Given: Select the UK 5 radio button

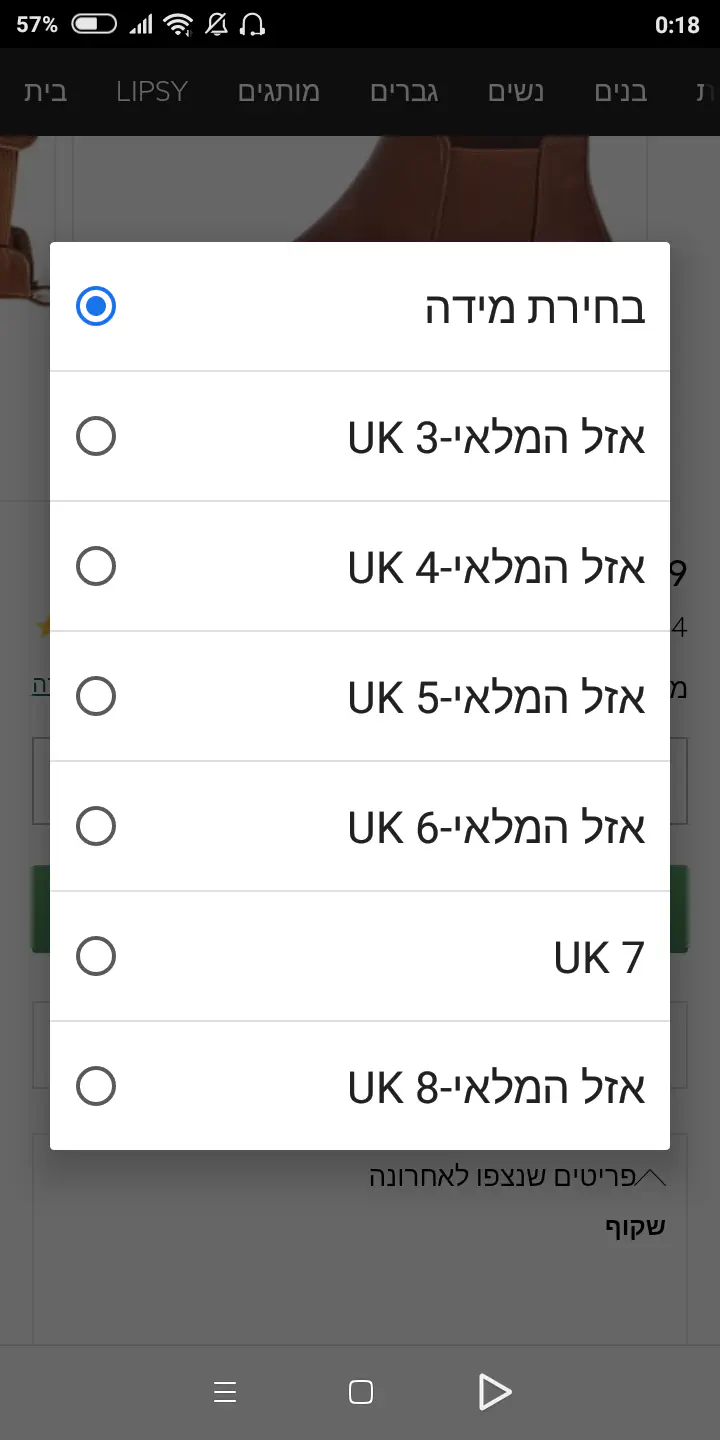Looking at the screenshot, I should coord(96,696).
